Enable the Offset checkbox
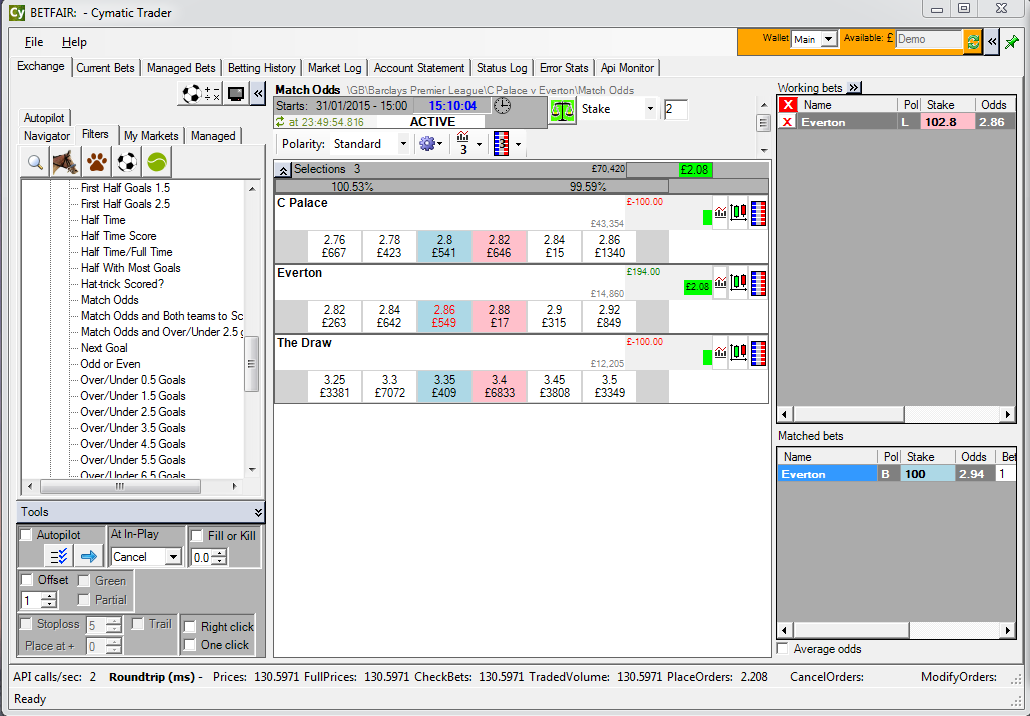1030x716 pixels. (27, 579)
